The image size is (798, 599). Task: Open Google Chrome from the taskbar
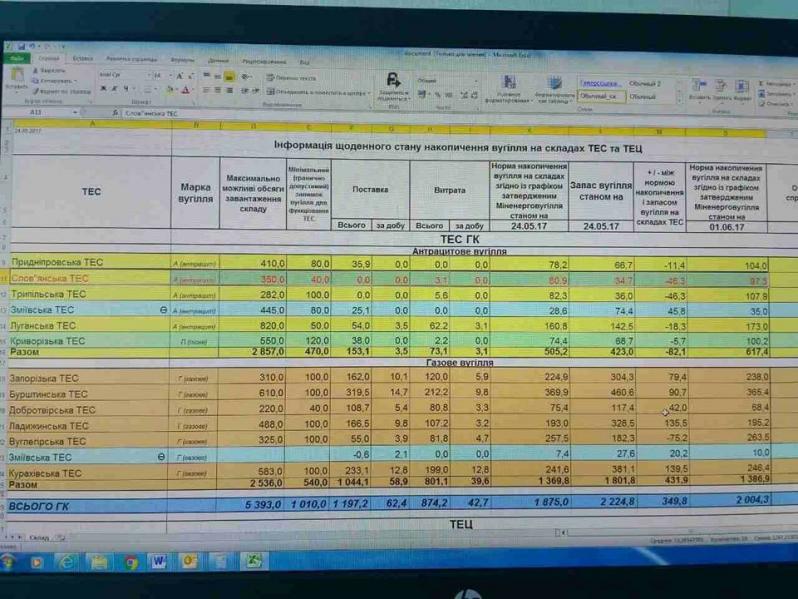coord(130,562)
